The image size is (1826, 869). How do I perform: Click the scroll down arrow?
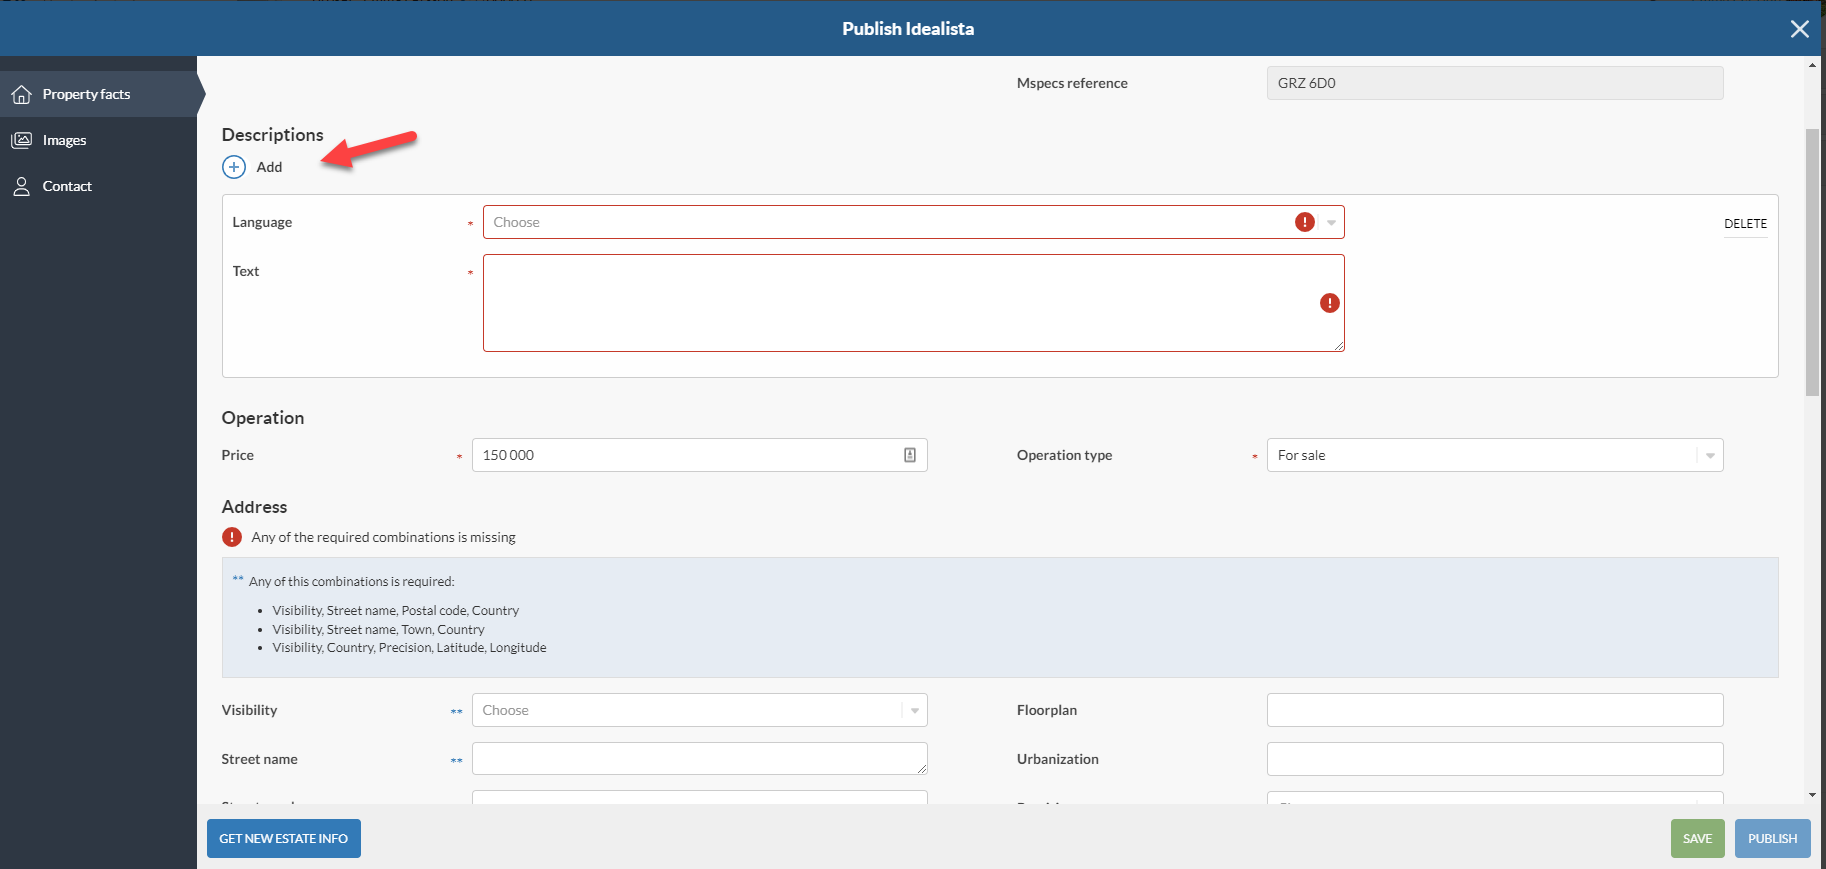(1812, 795)
